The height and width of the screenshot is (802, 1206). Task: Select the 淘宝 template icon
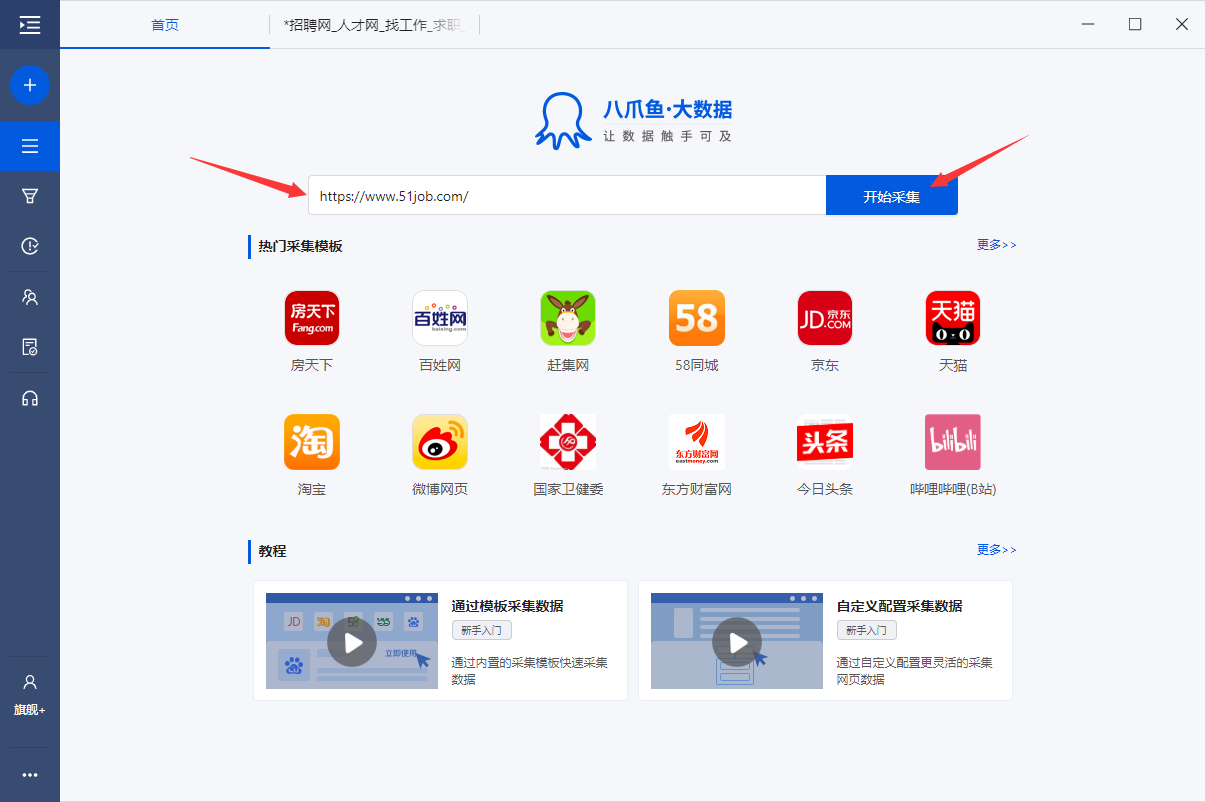pos(312,442)
